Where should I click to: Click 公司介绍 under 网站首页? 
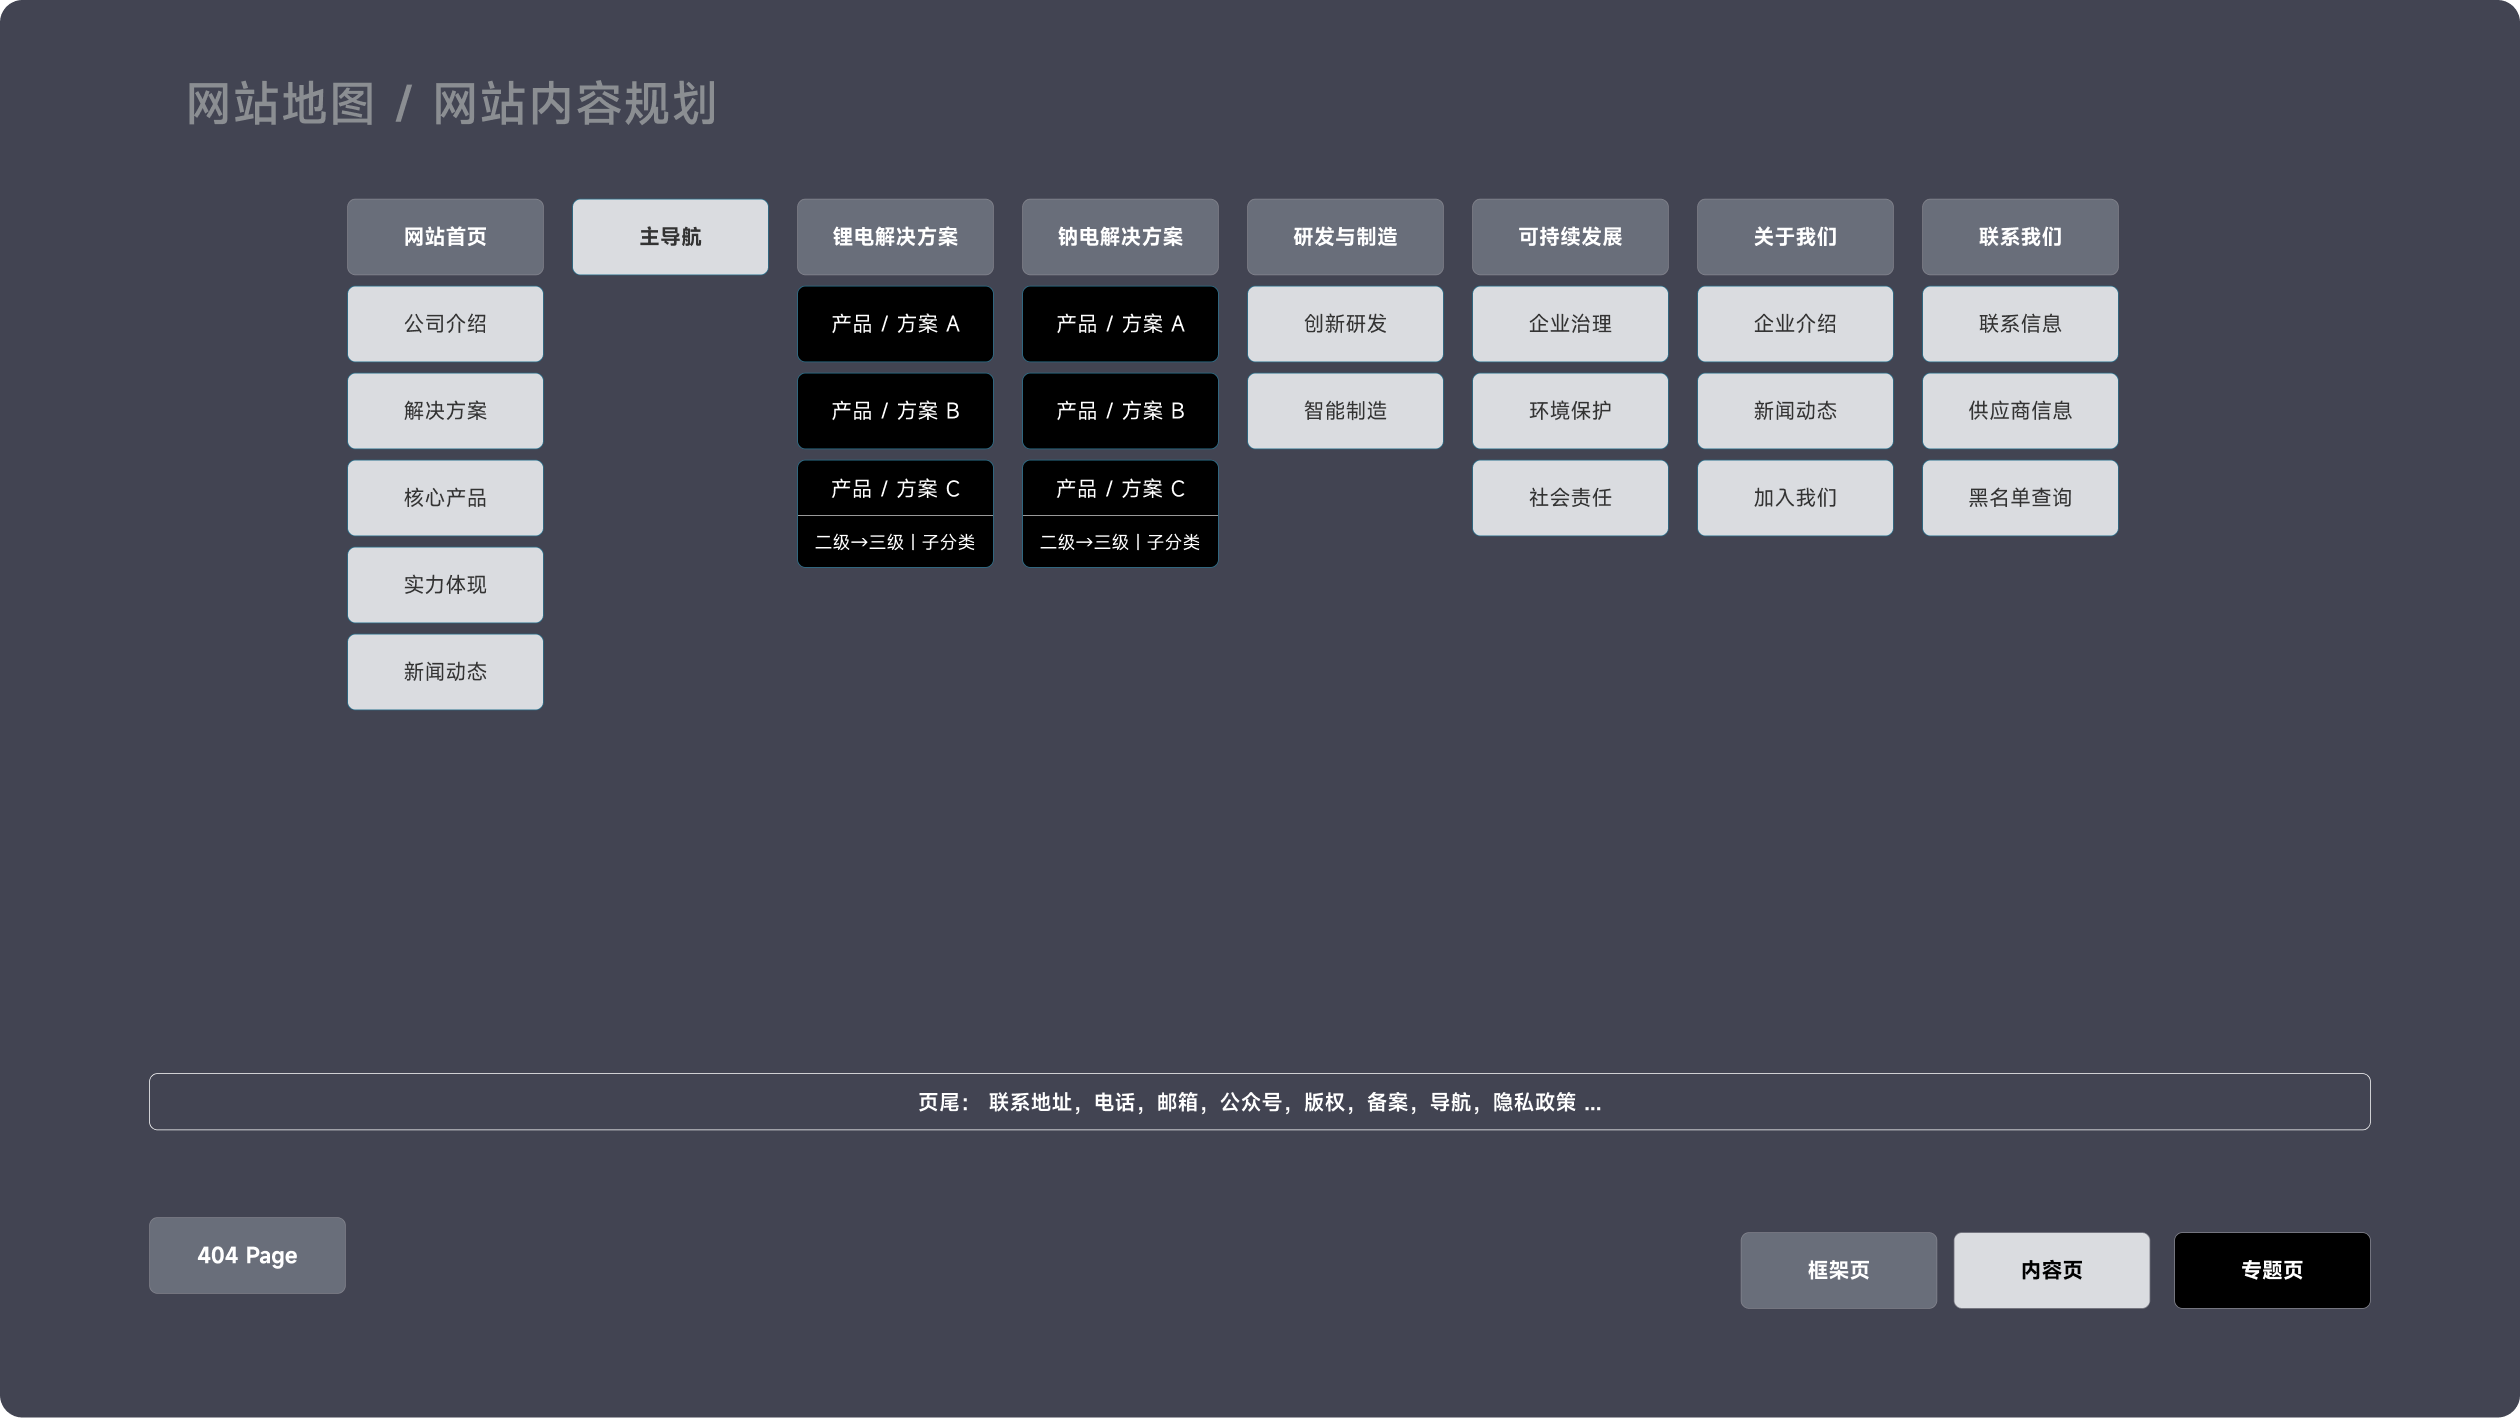[x=445, y=324]
